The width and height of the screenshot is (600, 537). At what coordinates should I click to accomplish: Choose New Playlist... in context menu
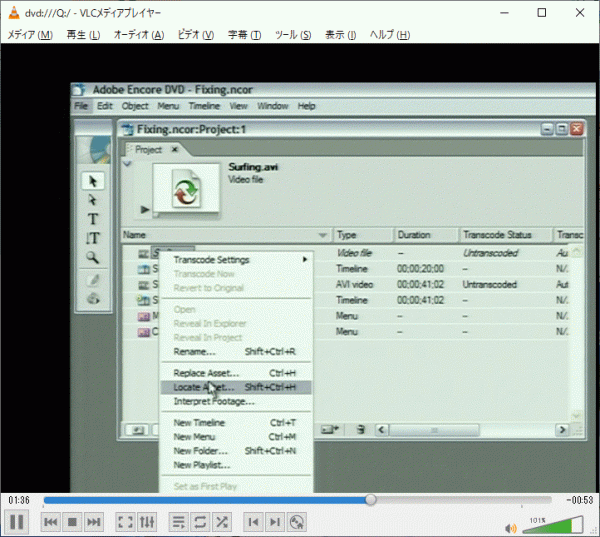tap(236, 465)
